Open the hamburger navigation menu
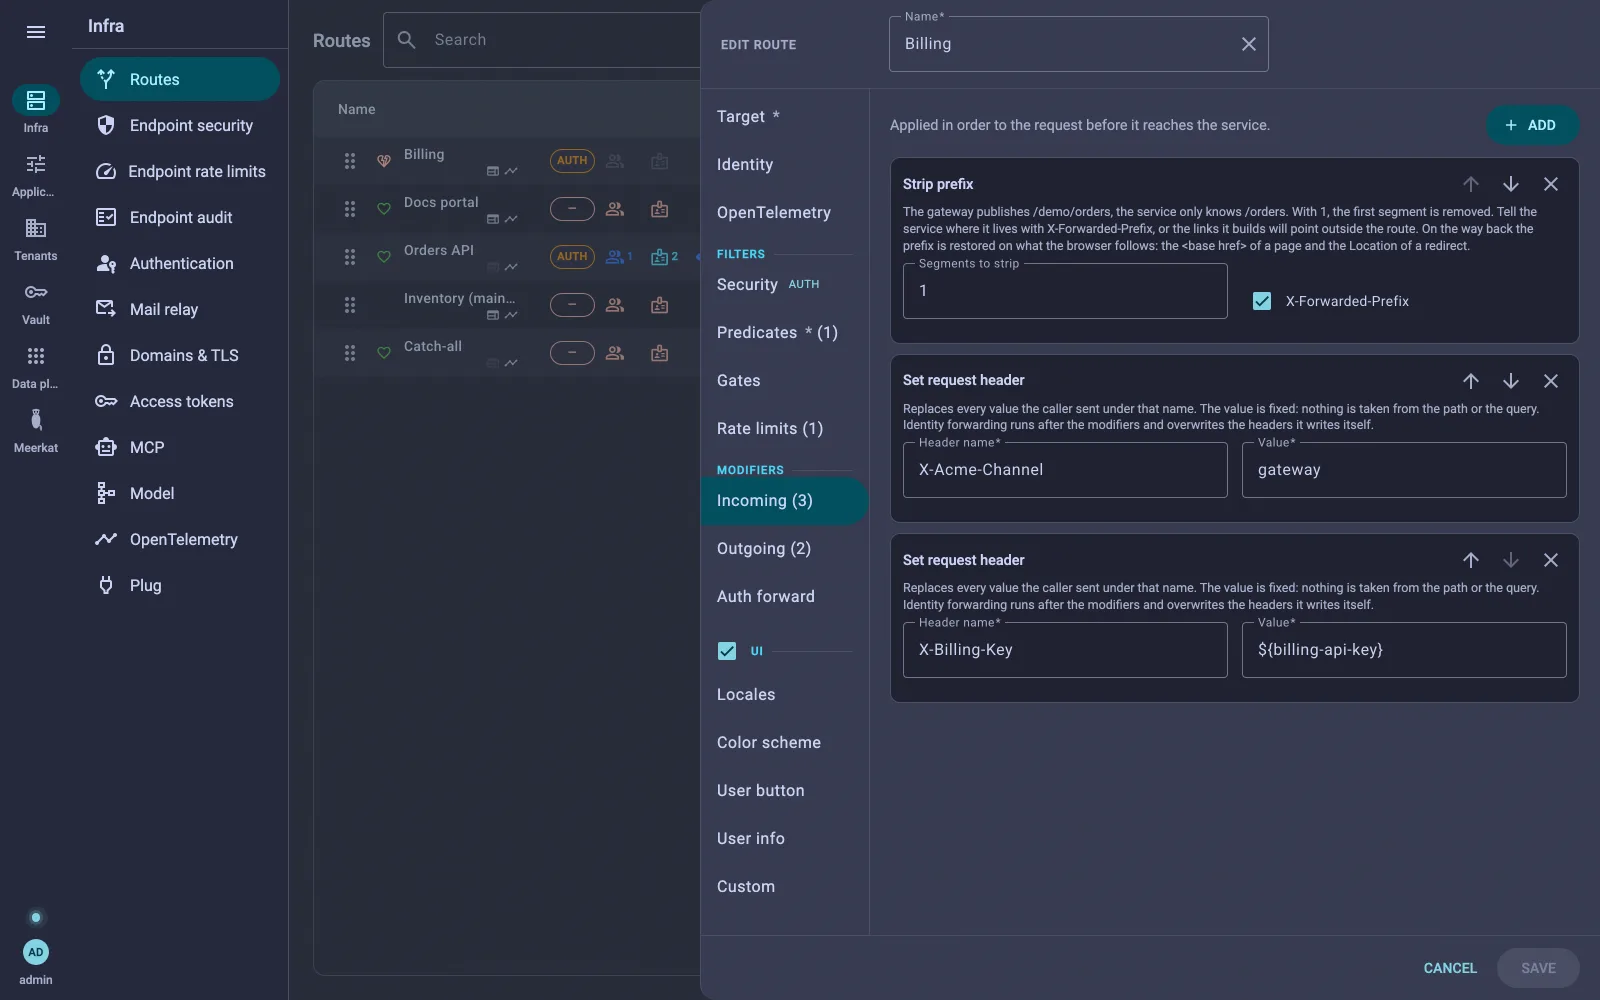 point(36,32)
